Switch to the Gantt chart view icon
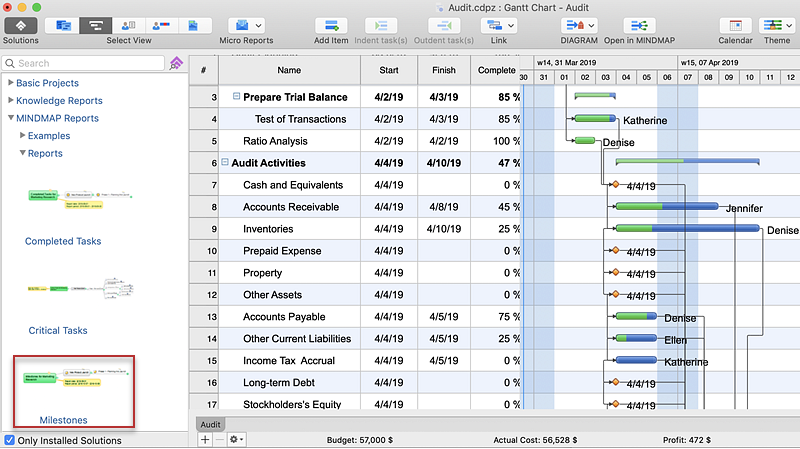The width and height of the screenshot is (800, 449). point(95,26)
